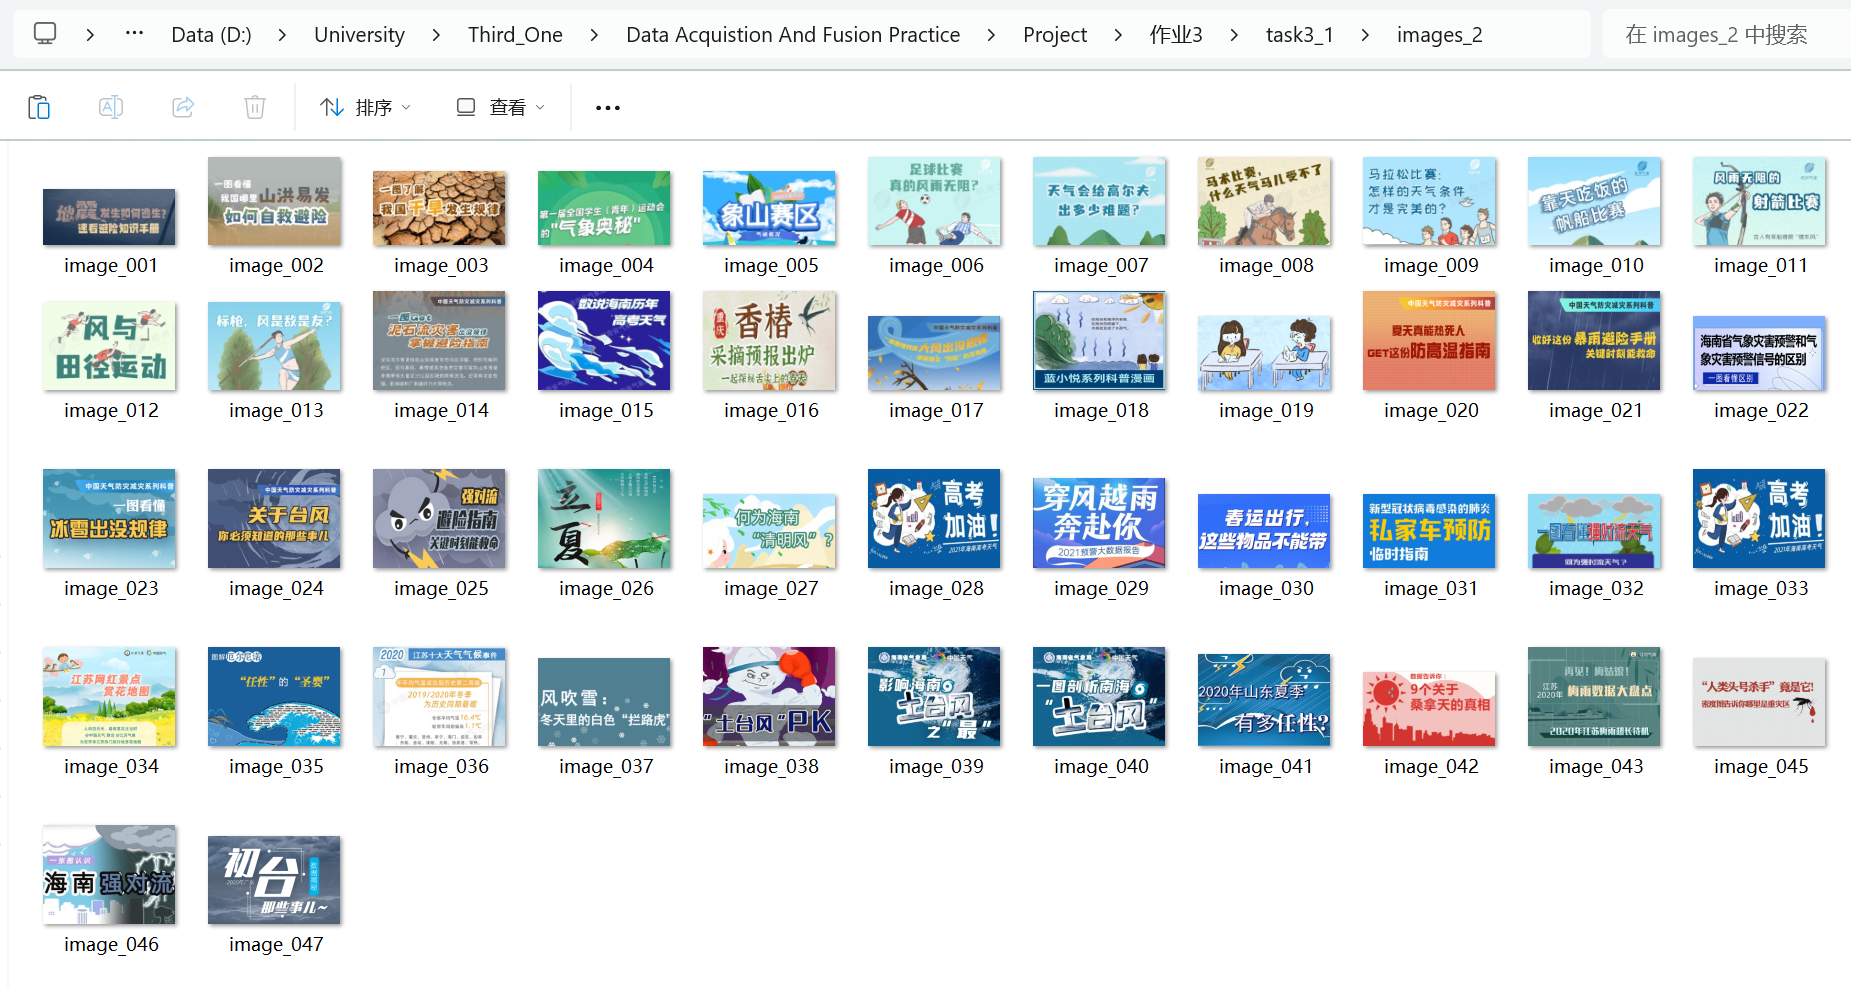Expand the chevron after Data Acqustion And Fusion Practice
Image resolution: width=1851 pixels, height=988 pixels.
991,35
